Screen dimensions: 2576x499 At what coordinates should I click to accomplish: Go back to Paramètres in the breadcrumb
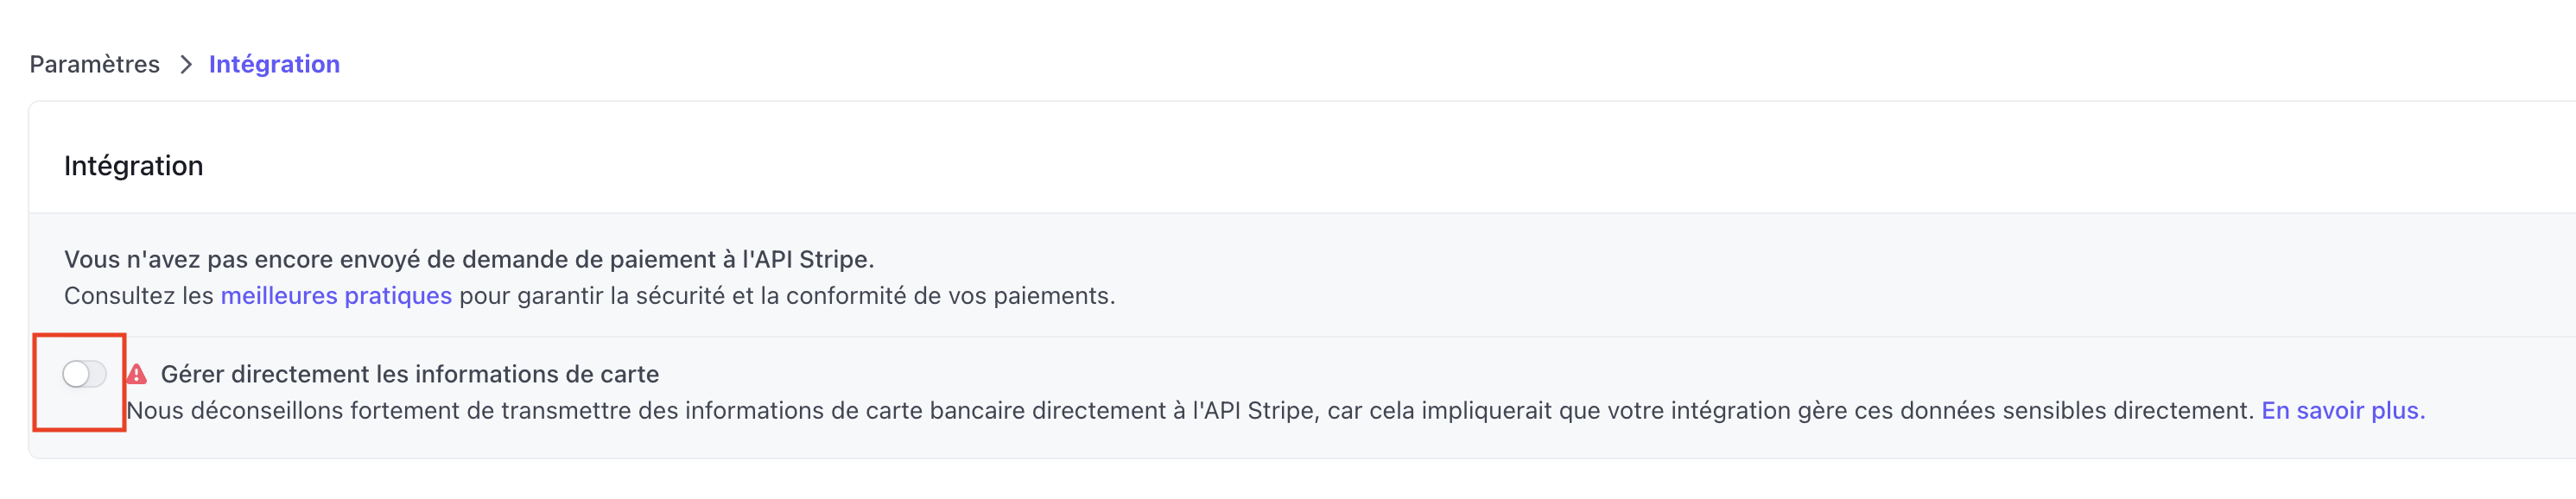coord(94,65)
